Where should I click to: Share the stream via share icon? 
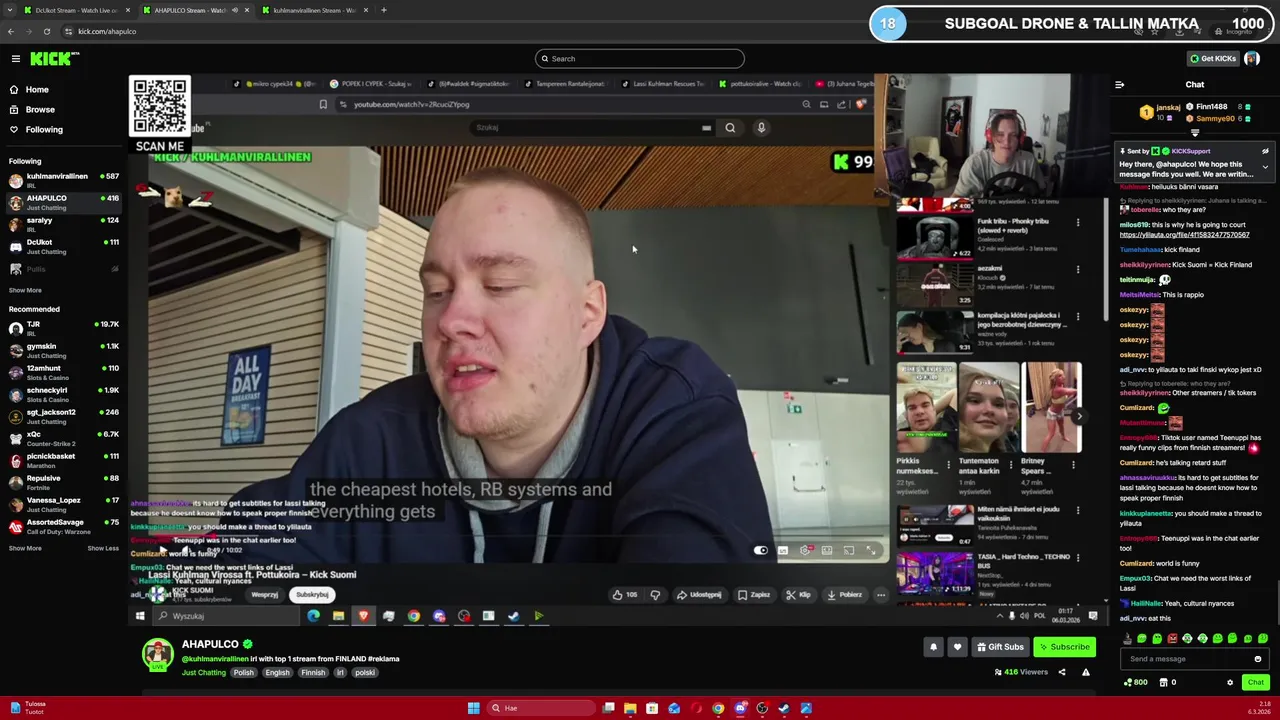1062,672
